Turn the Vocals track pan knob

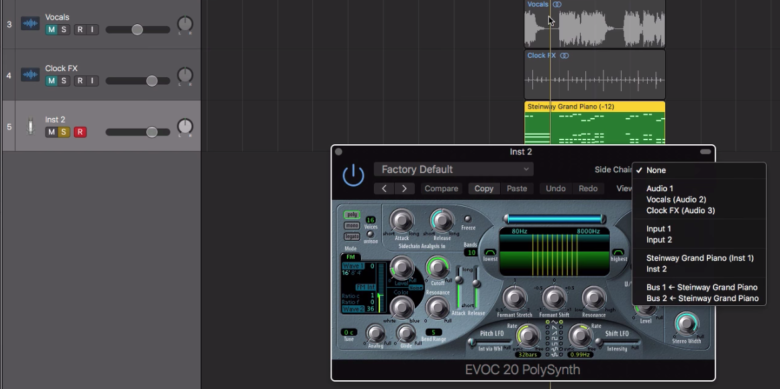point(185,23)
